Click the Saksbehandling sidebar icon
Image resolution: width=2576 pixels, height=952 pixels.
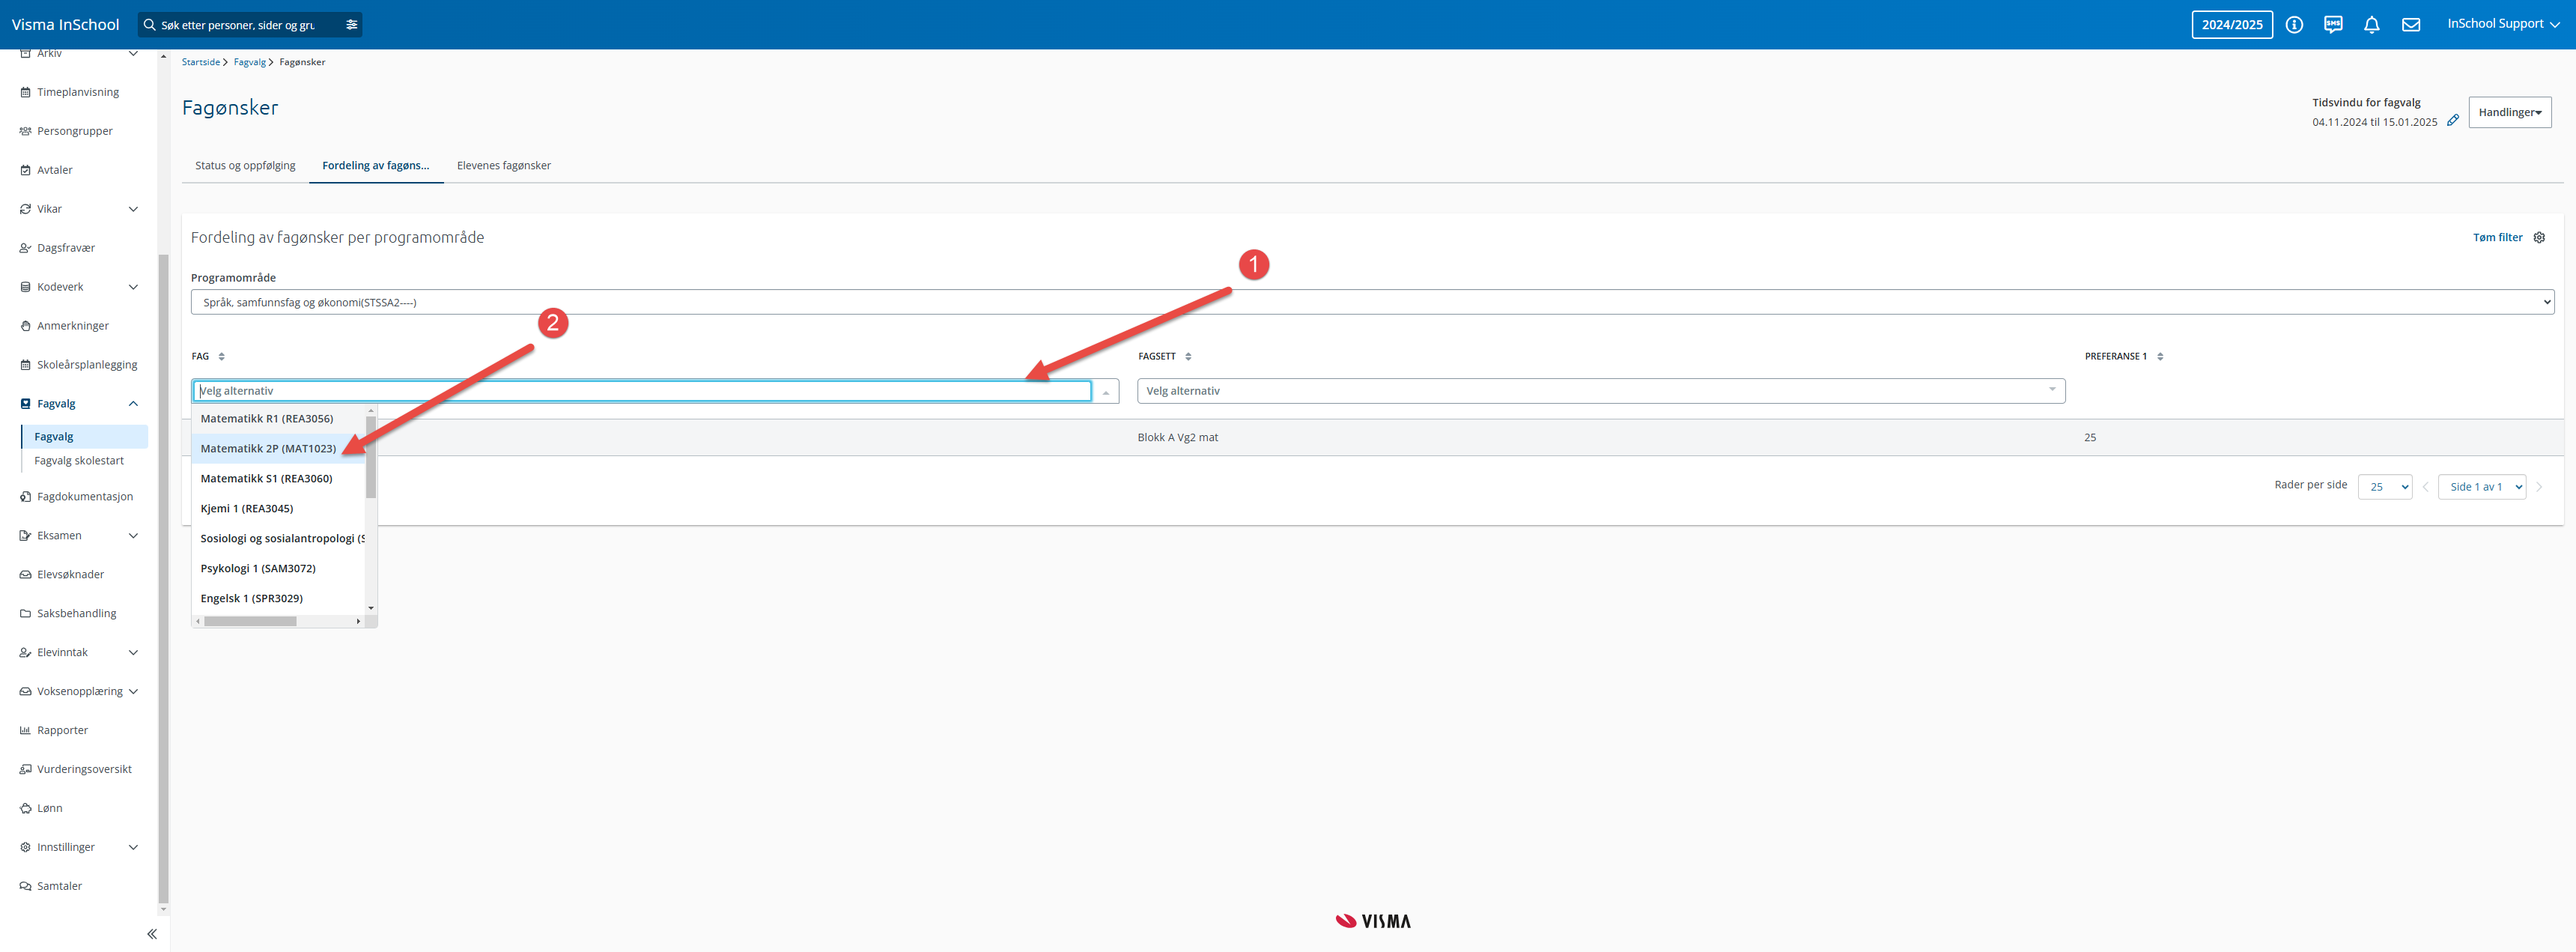click(25, 614)
